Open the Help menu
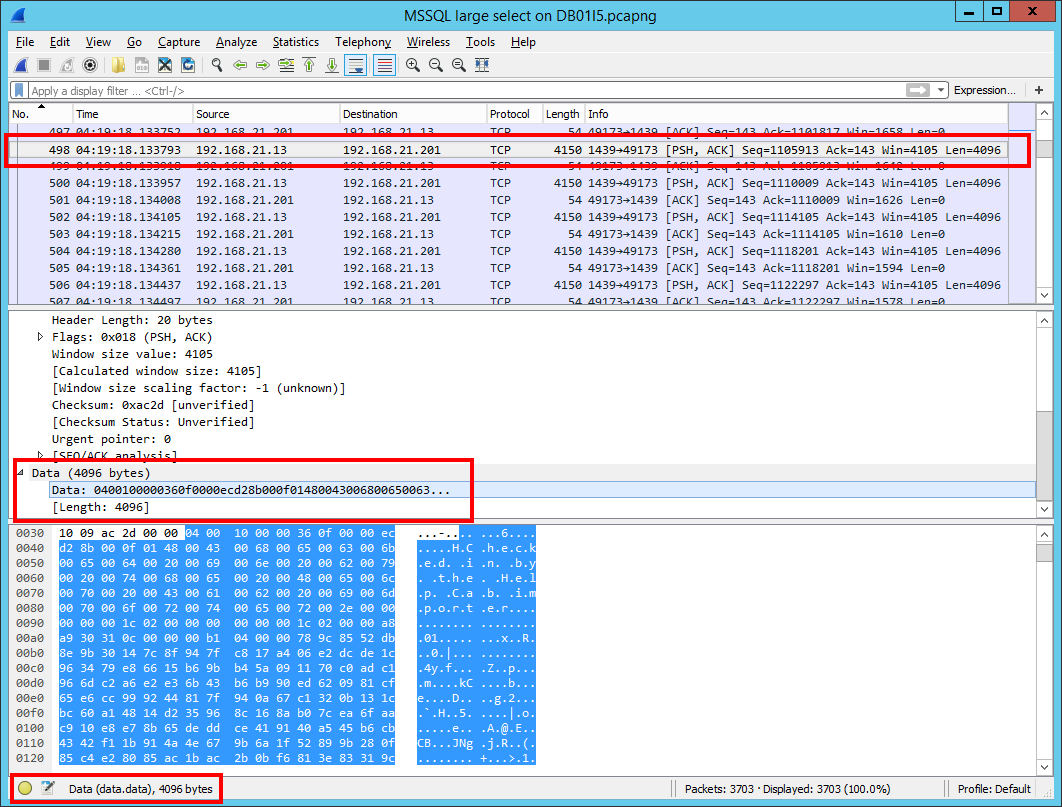 [x=523, y=42]
